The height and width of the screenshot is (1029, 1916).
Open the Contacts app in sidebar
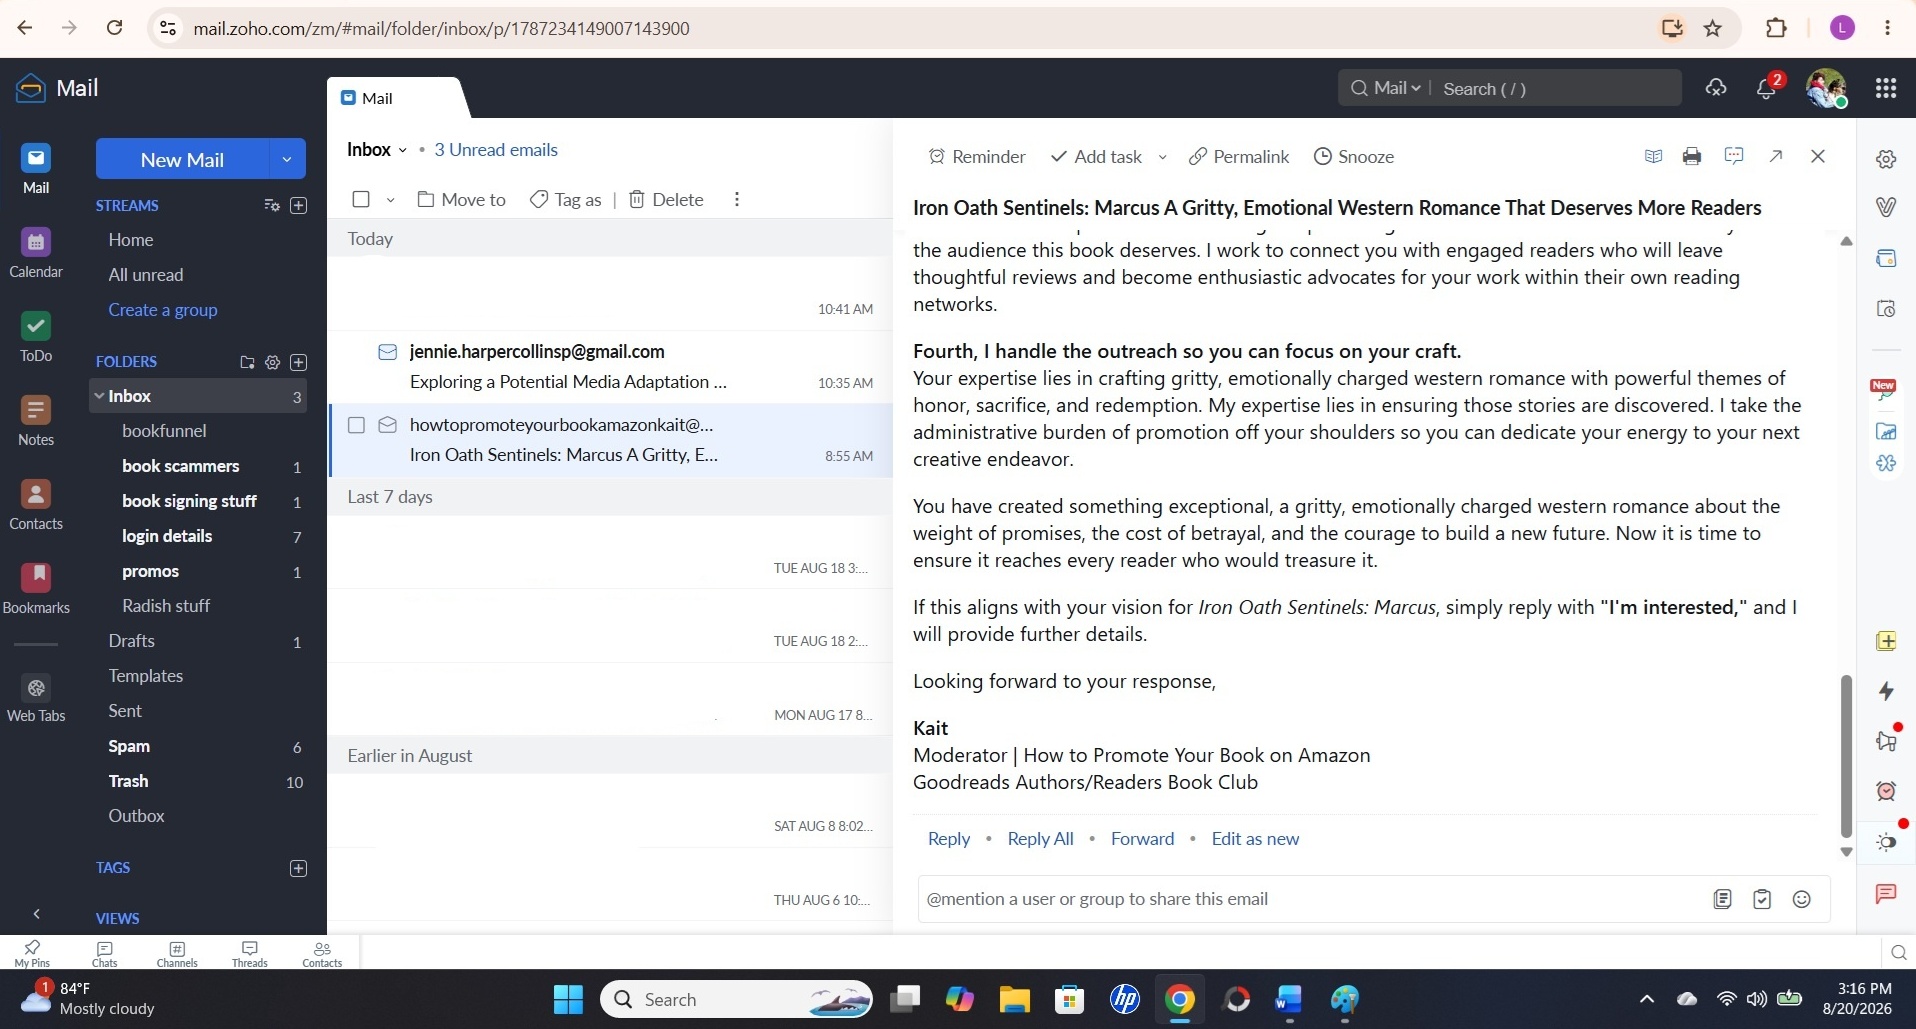(36, 504)
